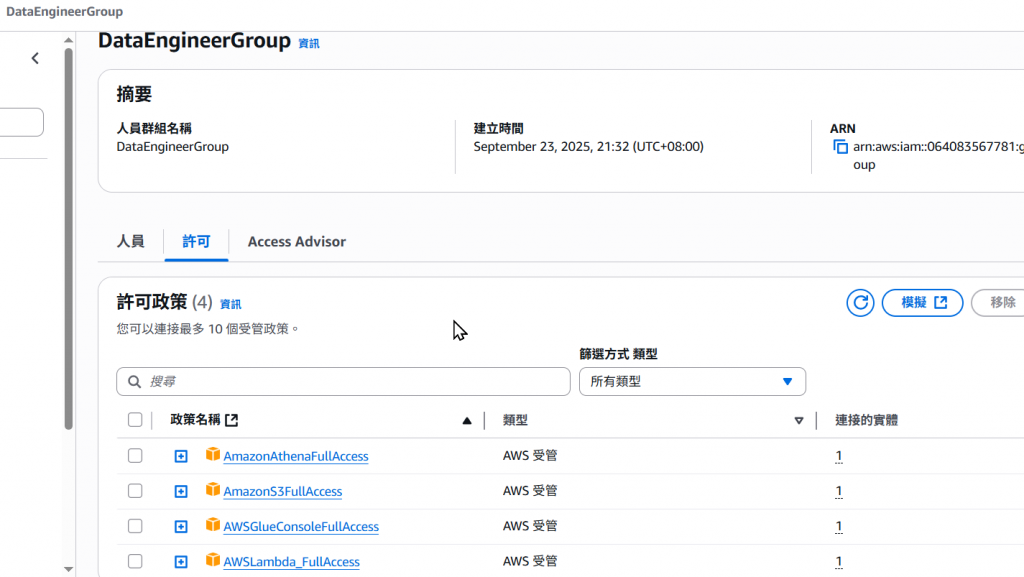The width and height of the screenshot is (1024, 577).
Task: Click the vertical scrollbar thumb
Action: (69, 238)
